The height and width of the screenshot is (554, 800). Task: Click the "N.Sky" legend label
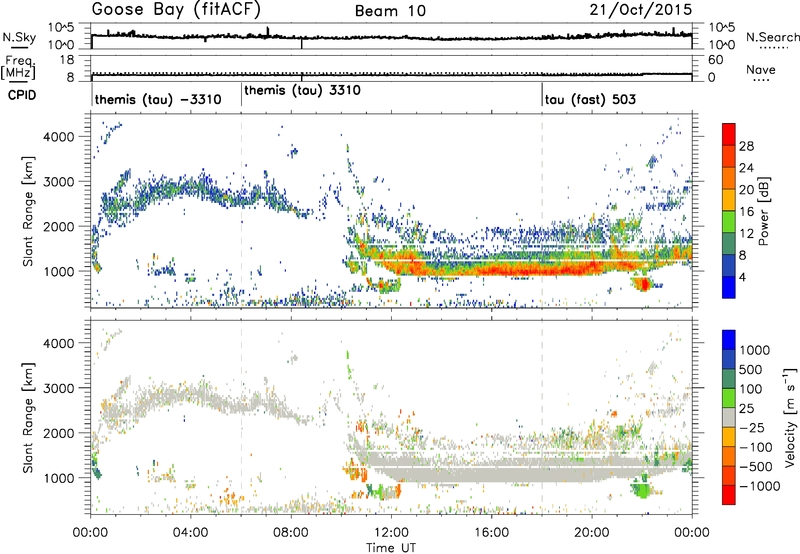pos(19,37)
